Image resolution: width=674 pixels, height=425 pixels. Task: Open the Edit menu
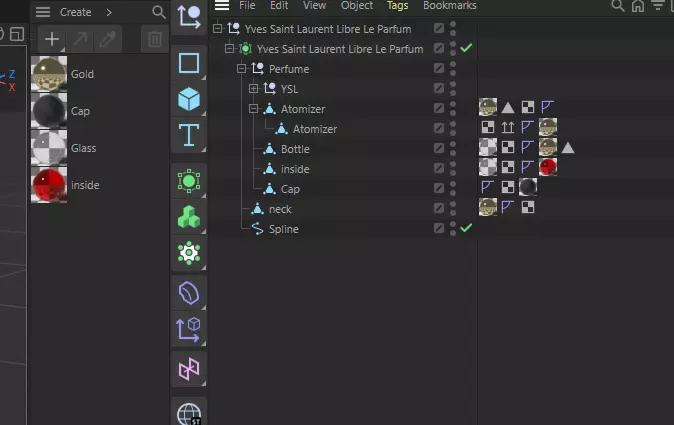pos(279,5)
